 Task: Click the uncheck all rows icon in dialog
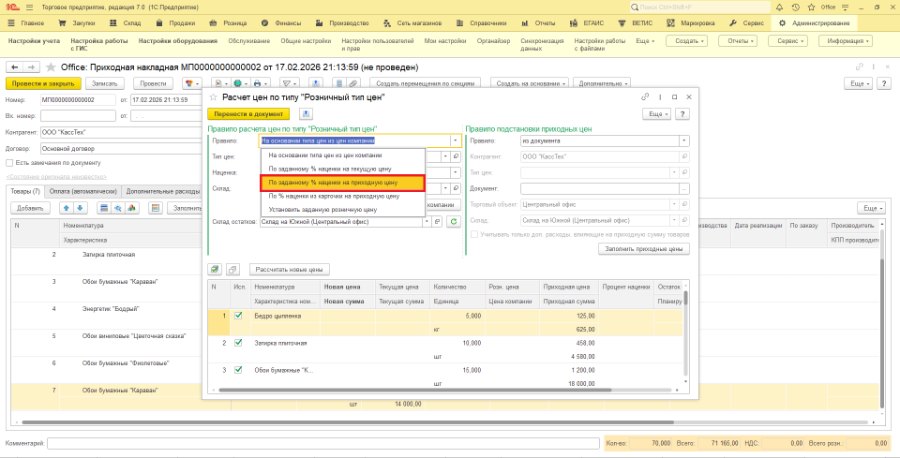(232, 269)
